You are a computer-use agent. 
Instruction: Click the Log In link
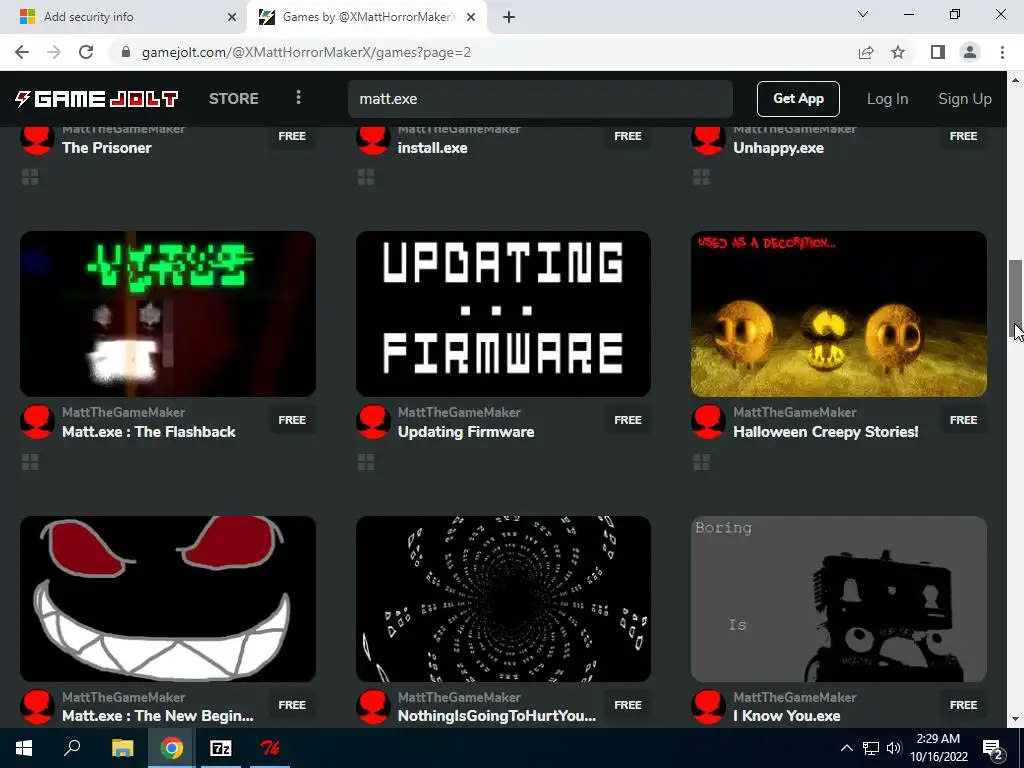click(888, 99)
